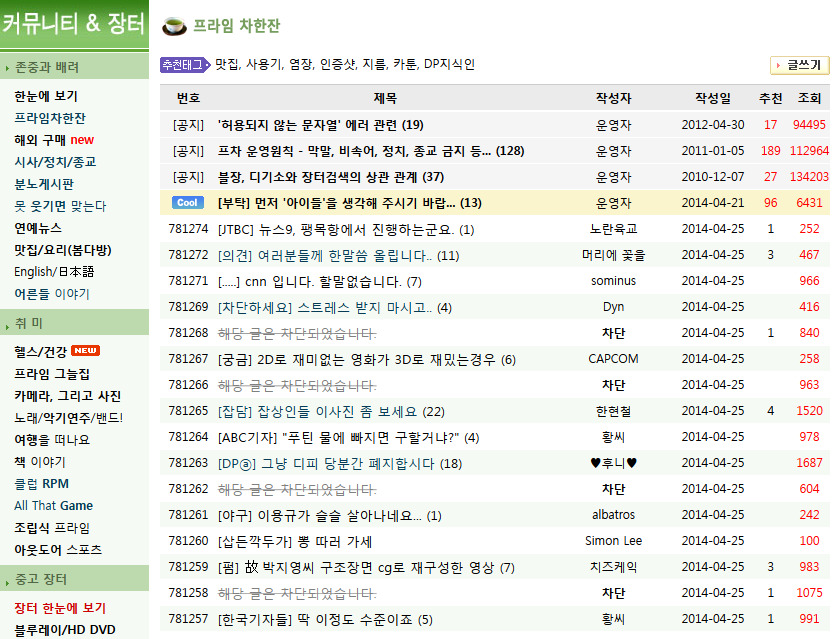Open post [차단하세요] 스트레스 받지 마시고

point(334,307)
